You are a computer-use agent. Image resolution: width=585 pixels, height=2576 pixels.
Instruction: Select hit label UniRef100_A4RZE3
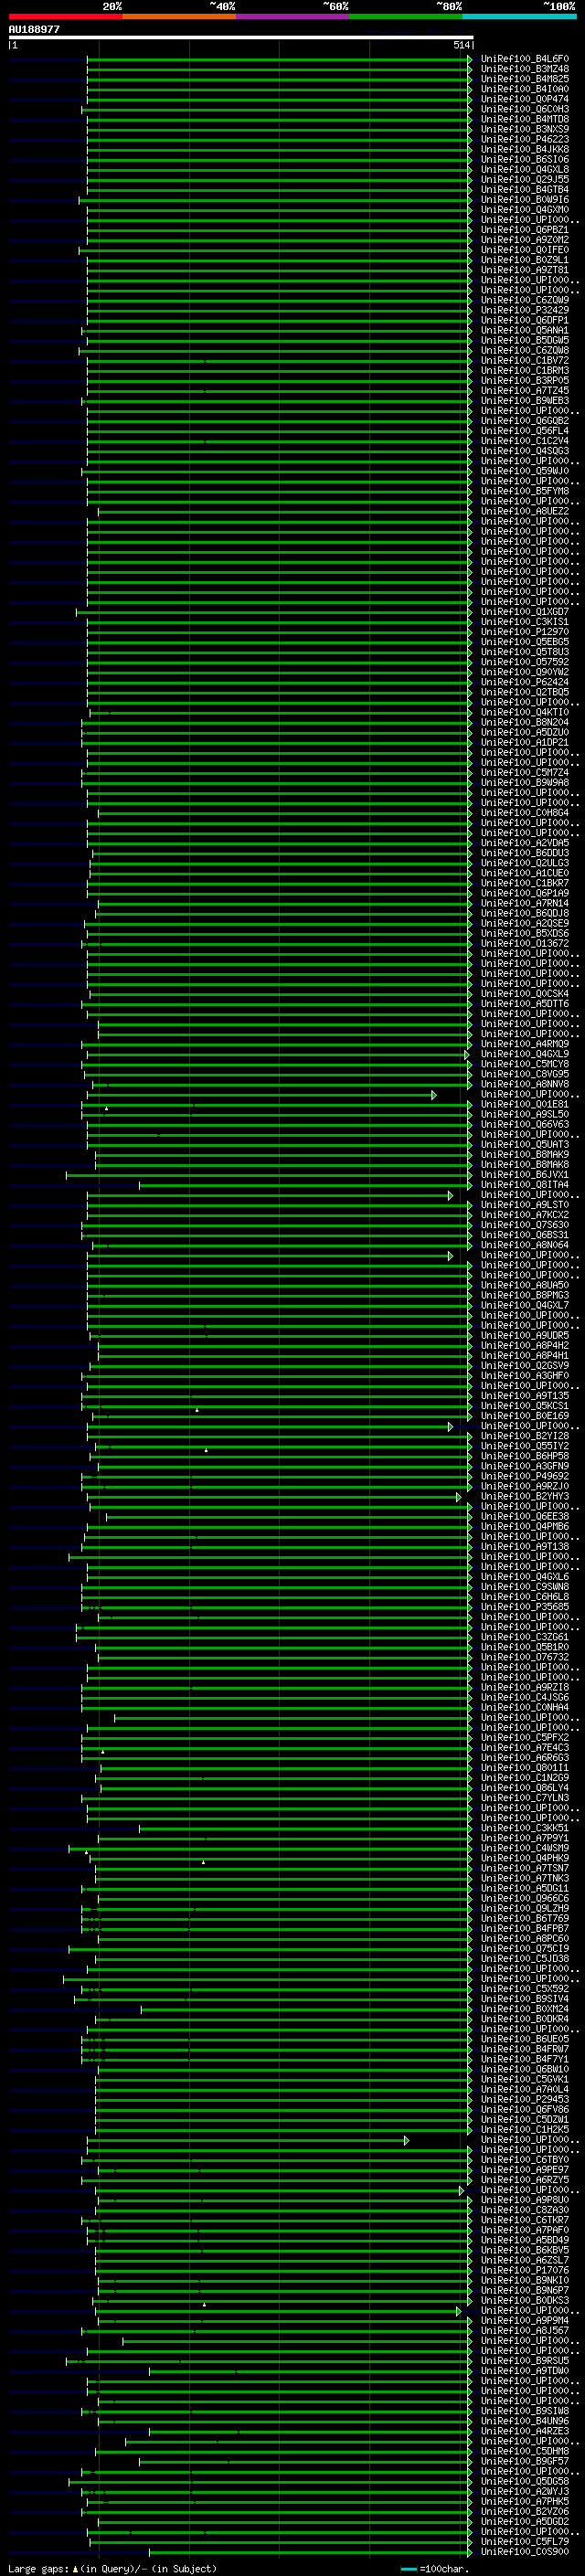coord(524,2431)
